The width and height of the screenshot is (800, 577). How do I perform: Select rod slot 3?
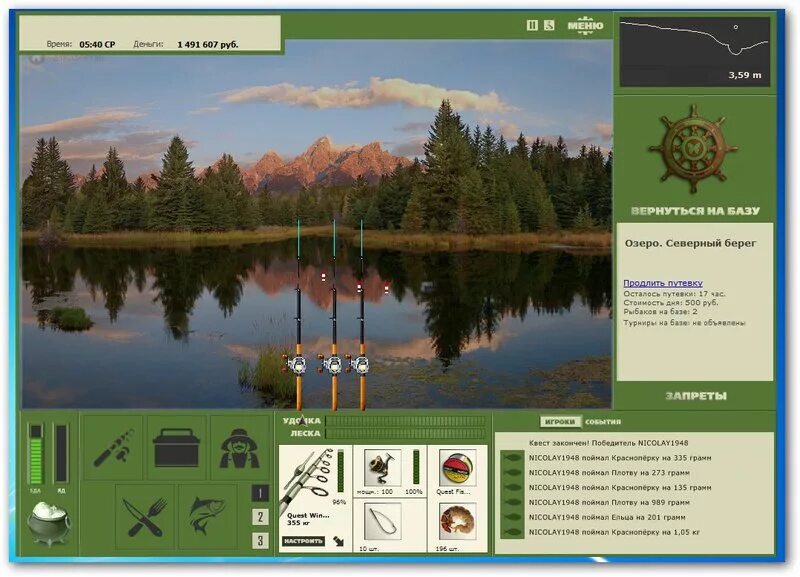click(260, 540)
